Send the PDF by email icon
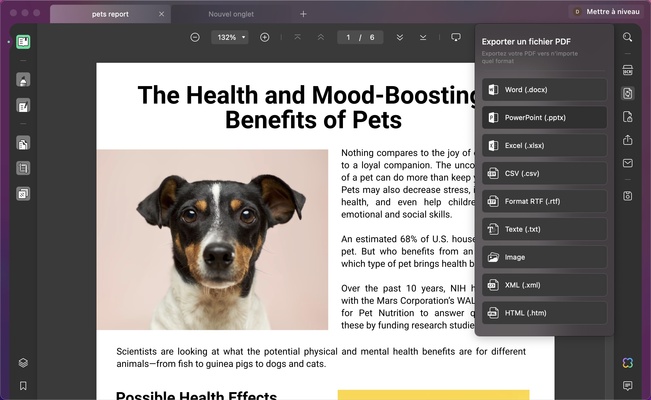Viewport: 651px width, 400px height. click(x=627, y=163)
